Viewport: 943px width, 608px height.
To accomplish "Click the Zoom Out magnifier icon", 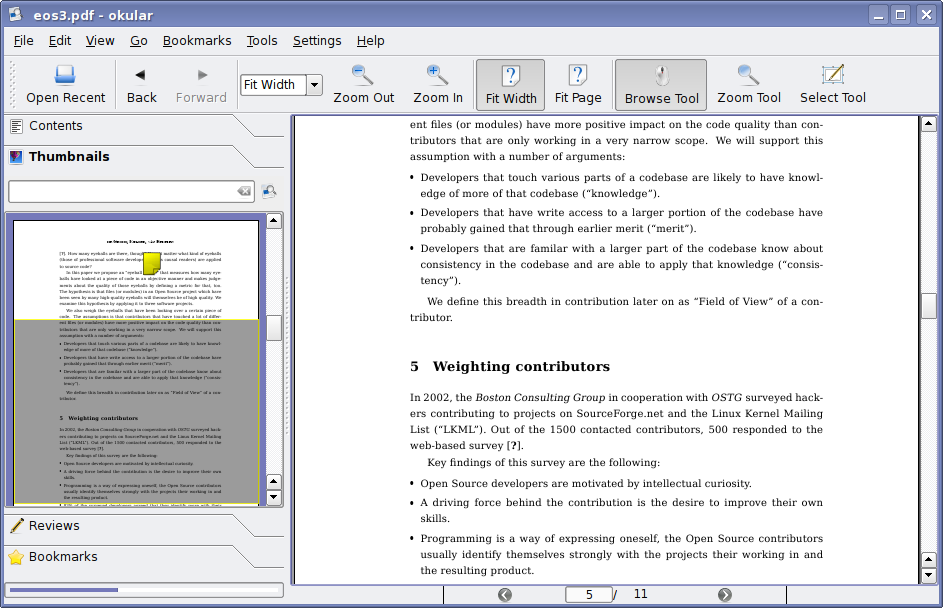I will click(363, 75).
